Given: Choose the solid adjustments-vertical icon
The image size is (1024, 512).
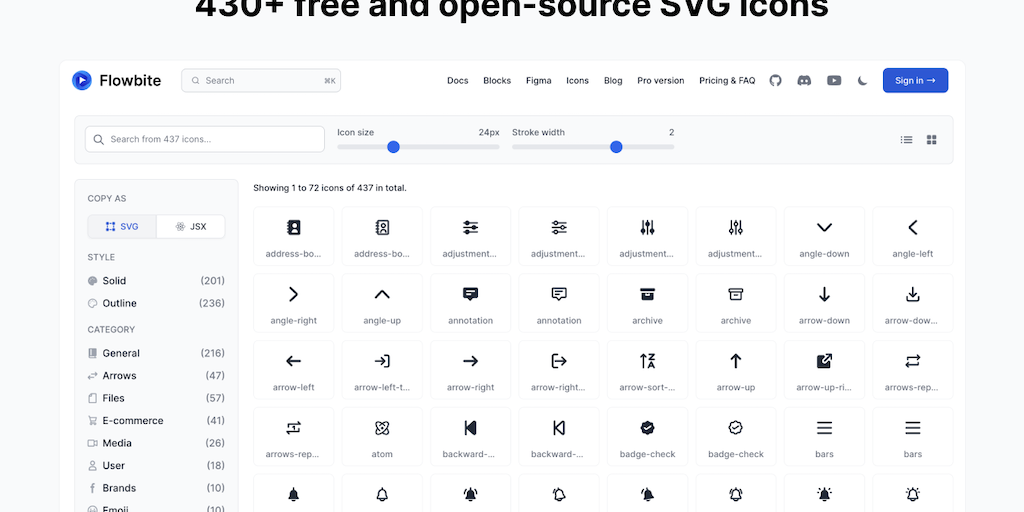Looking at the screenshot, I should click(647, 236).
